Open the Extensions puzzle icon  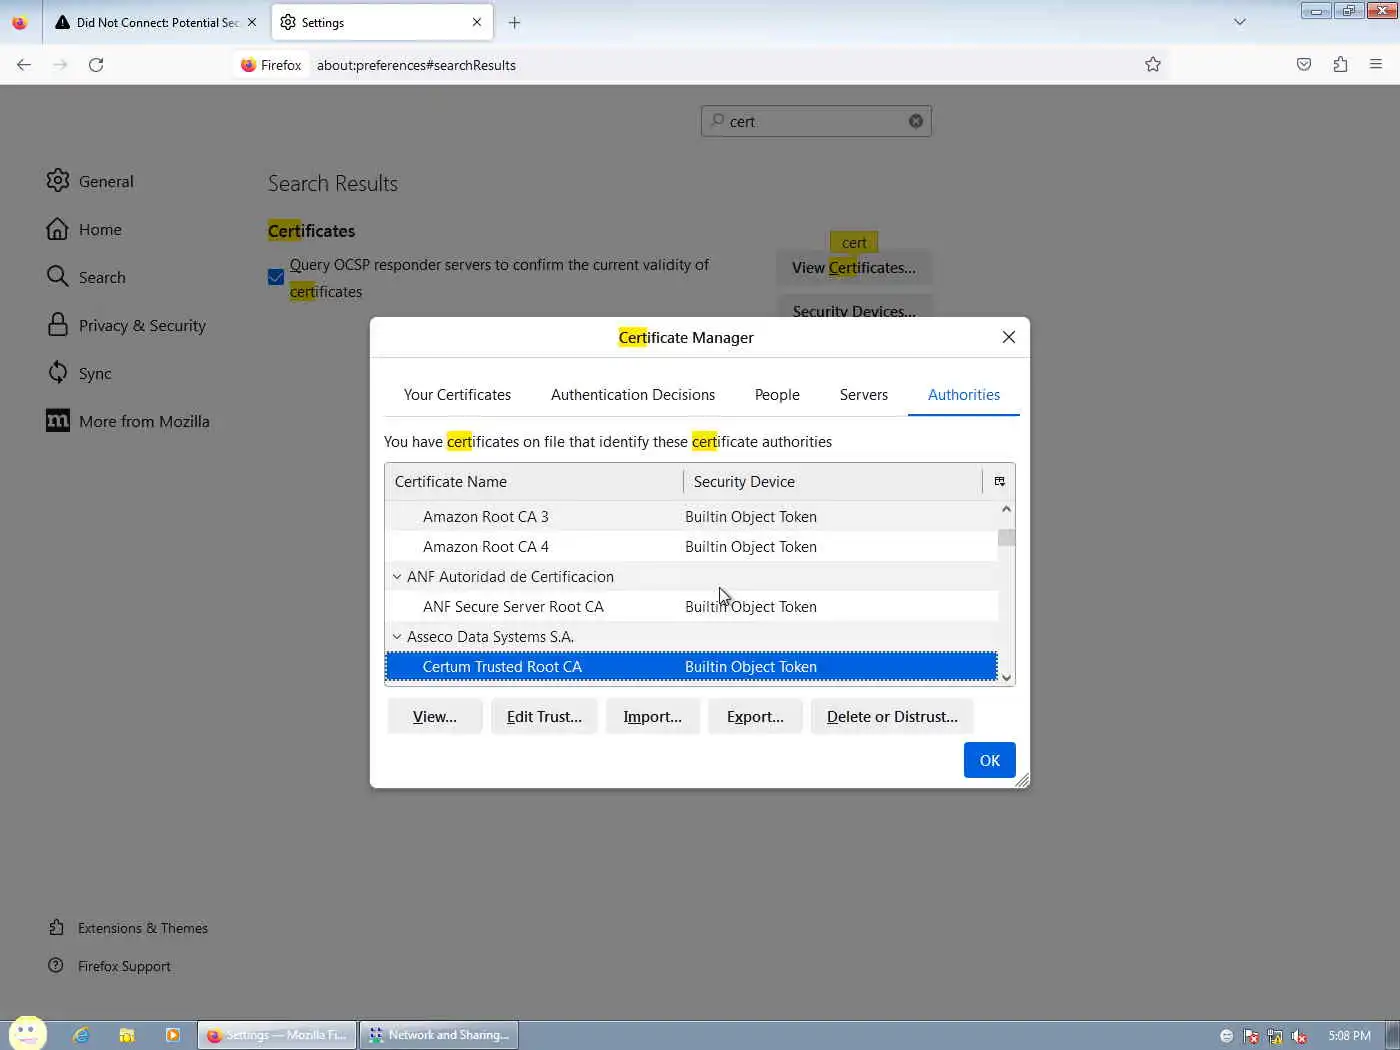coord(1340,65)
